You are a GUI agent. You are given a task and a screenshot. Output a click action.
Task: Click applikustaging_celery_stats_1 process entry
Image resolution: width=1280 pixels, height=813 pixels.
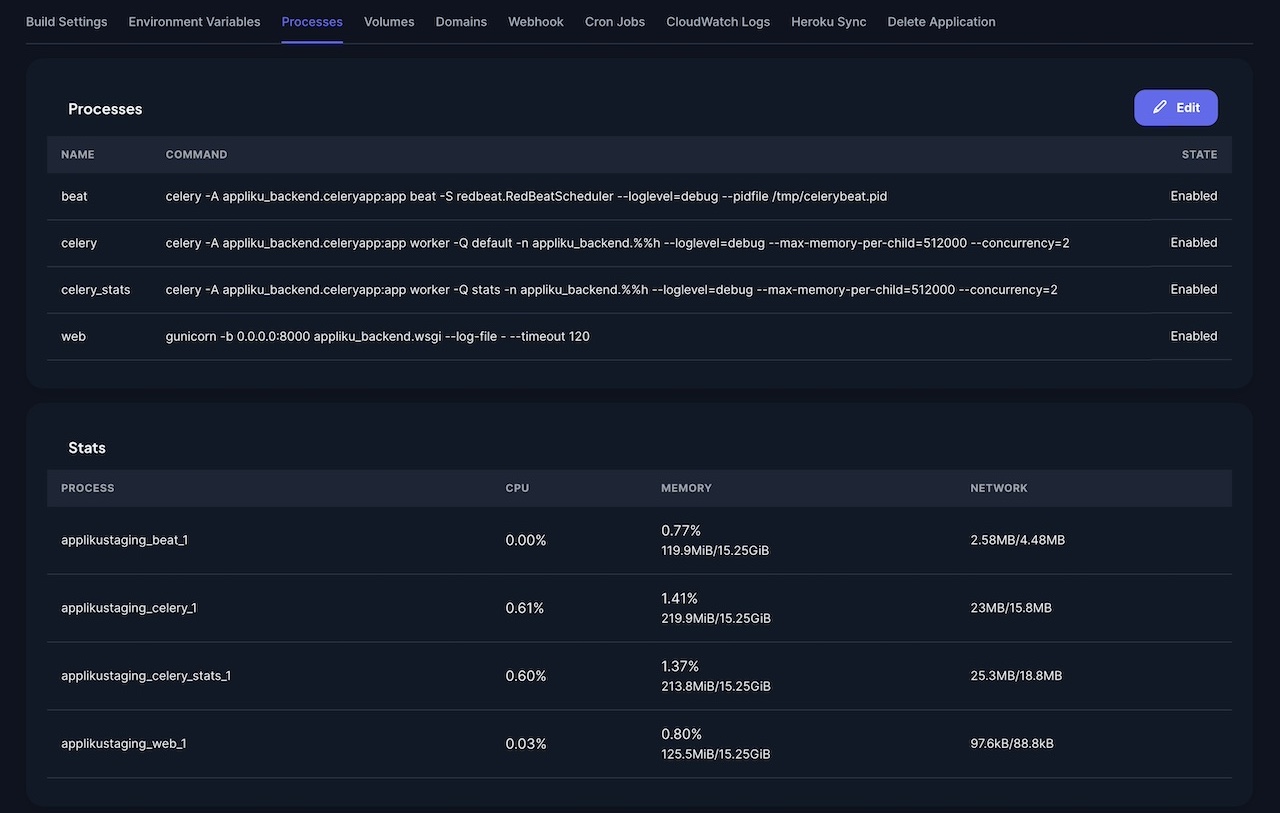[146, 676]
